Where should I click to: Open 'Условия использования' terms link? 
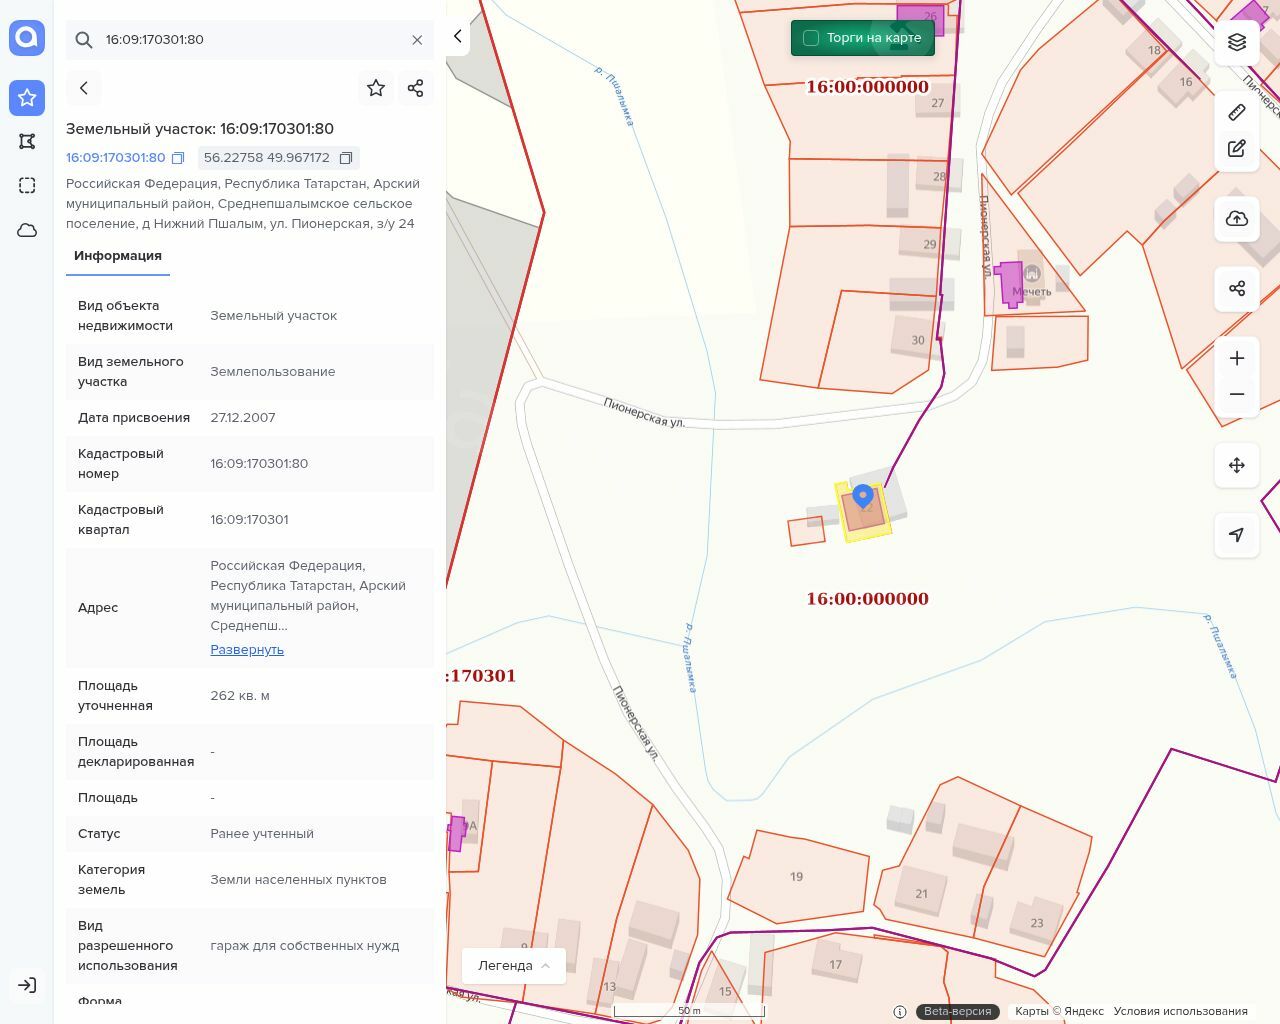1180,1011
